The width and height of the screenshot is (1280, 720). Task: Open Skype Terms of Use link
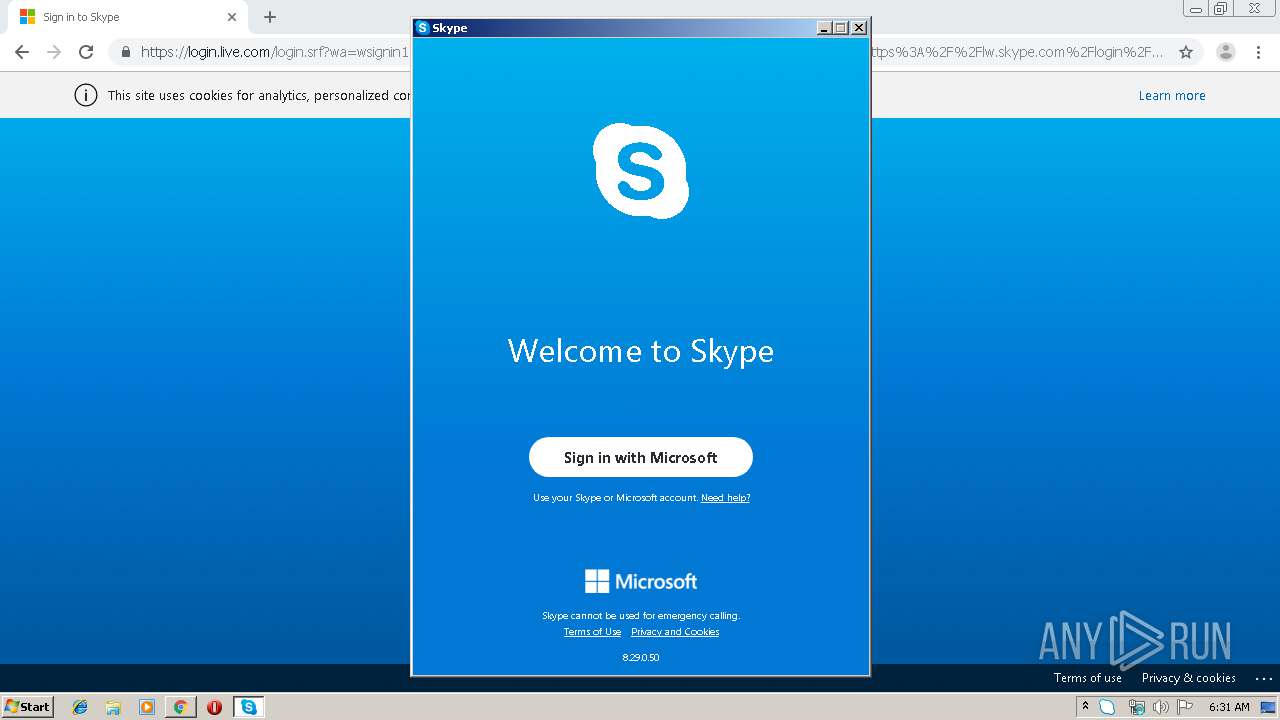592,632
